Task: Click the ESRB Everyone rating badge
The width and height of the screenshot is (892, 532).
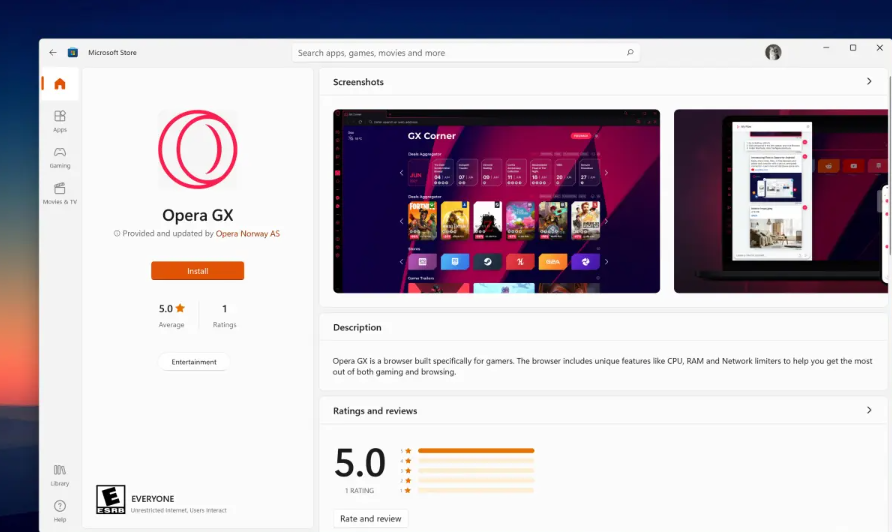Action: click(110, 500)
